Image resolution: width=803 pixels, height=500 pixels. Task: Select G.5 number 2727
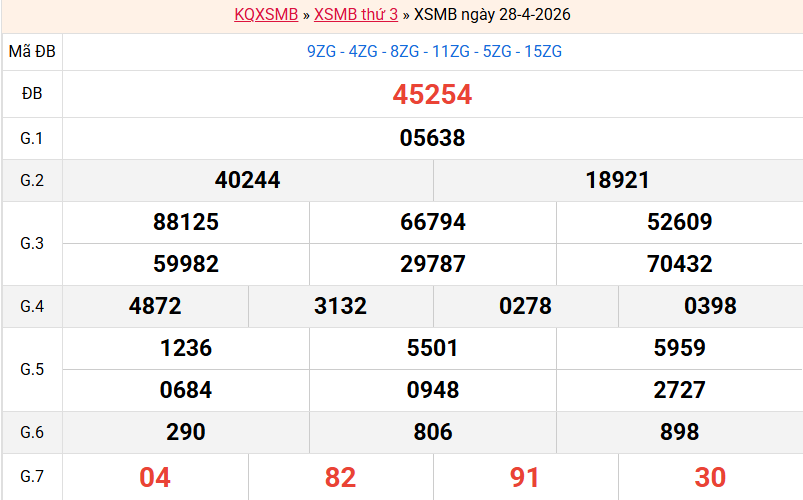click(679, 390)
